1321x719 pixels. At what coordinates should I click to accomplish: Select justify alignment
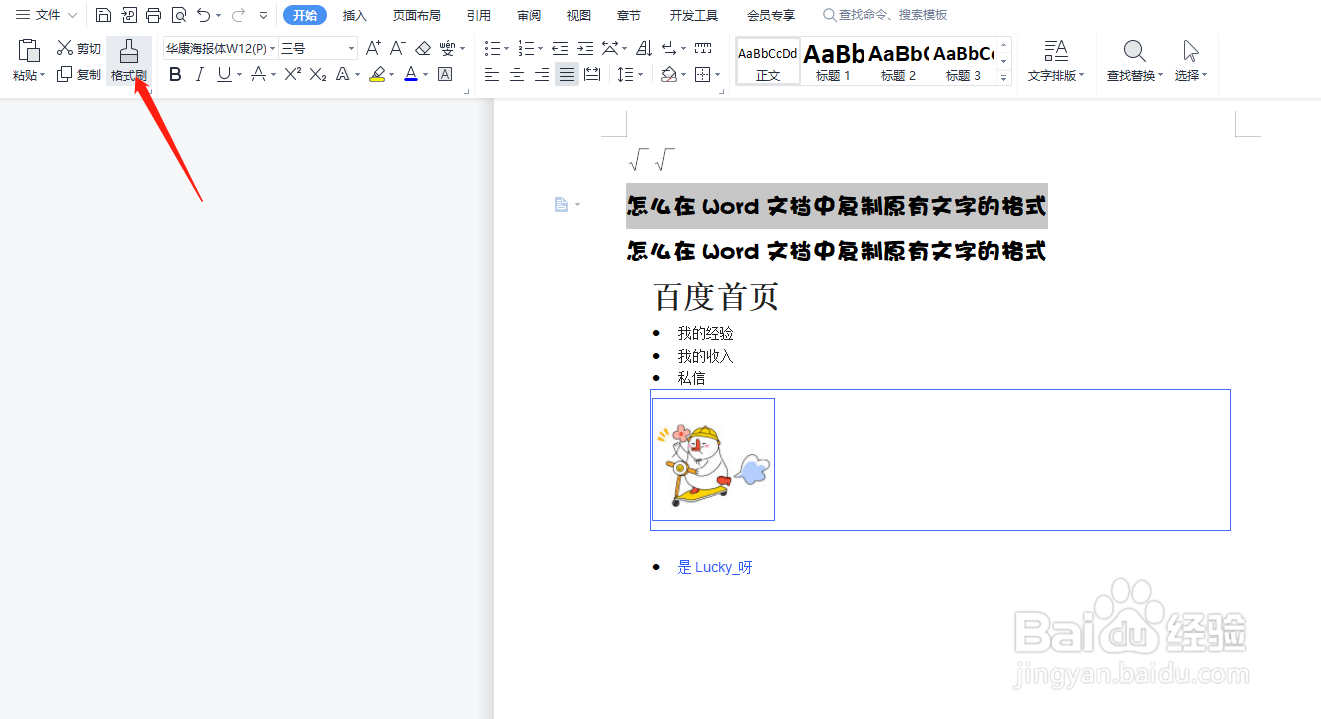tap(567, 74)
